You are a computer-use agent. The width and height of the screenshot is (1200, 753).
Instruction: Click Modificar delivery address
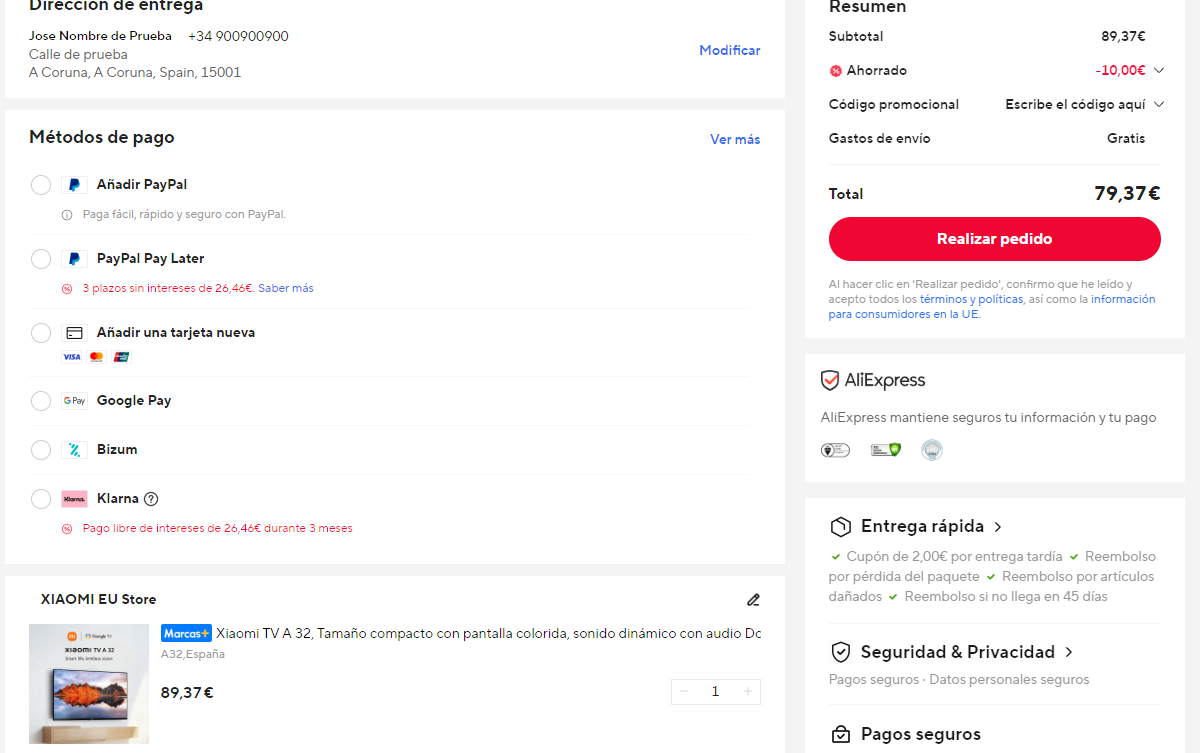point(730,51)
